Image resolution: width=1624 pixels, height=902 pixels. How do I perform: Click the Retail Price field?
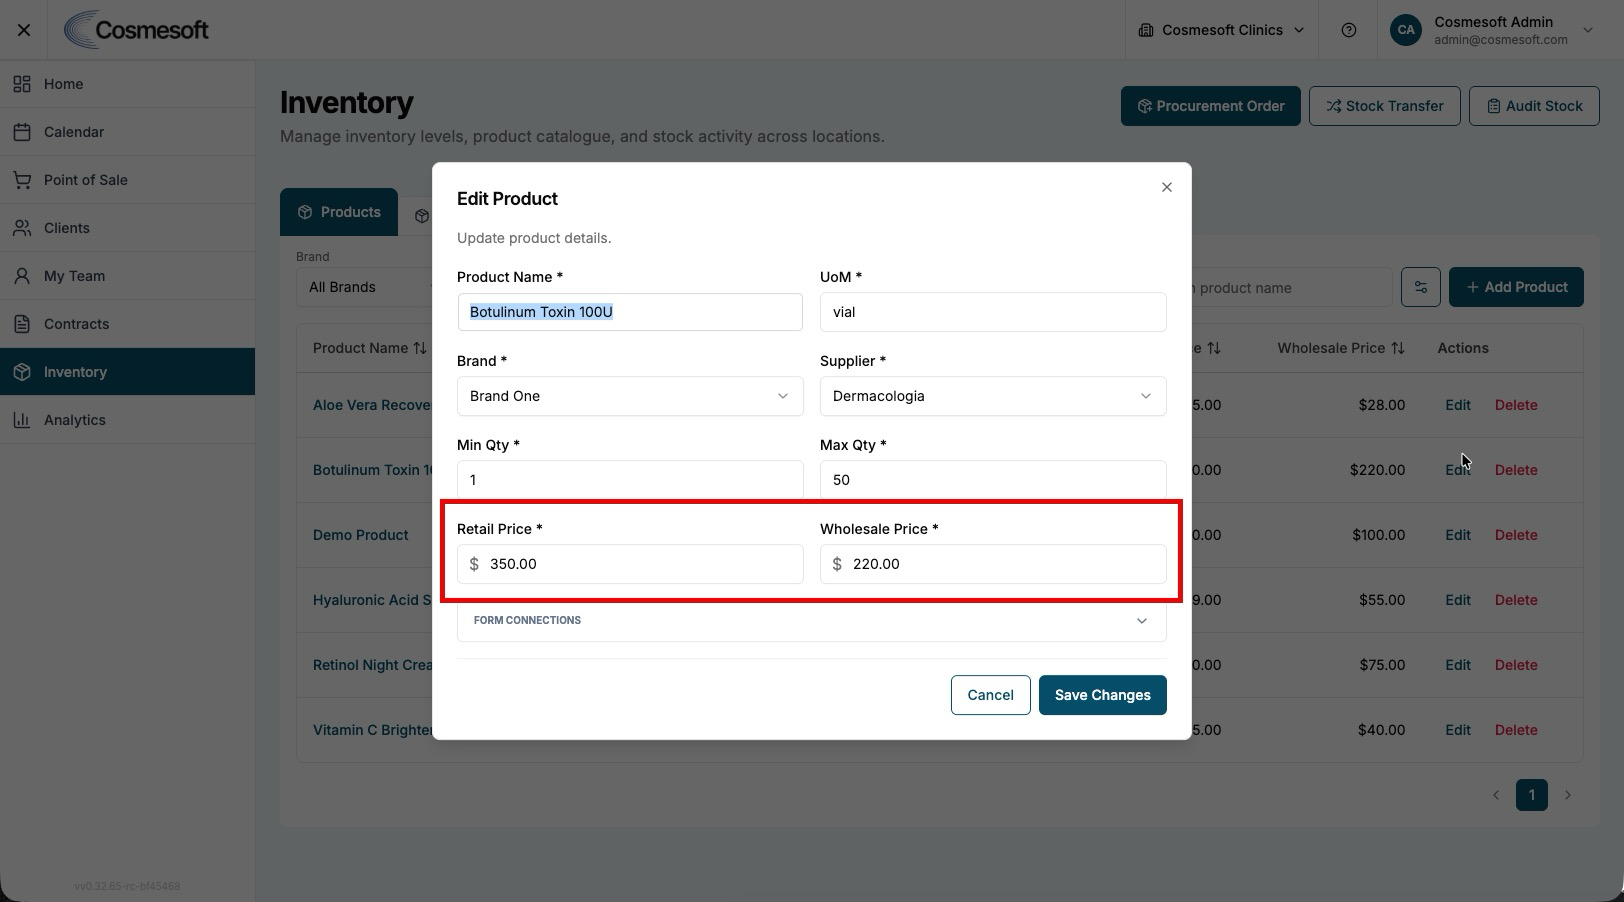[x=630, y=564]
